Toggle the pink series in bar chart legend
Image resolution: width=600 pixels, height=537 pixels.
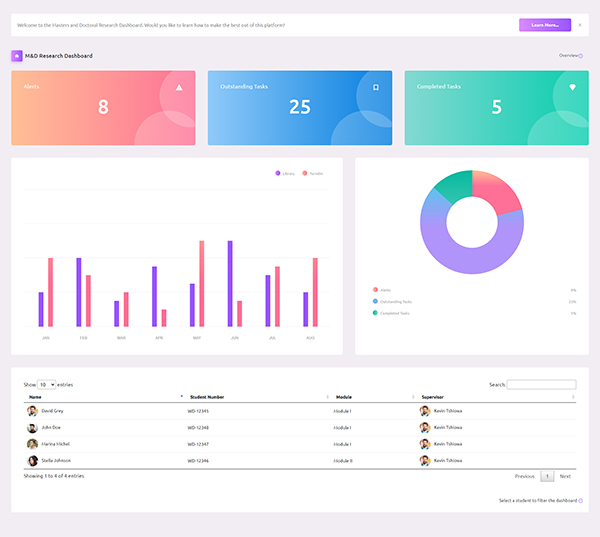312,174
